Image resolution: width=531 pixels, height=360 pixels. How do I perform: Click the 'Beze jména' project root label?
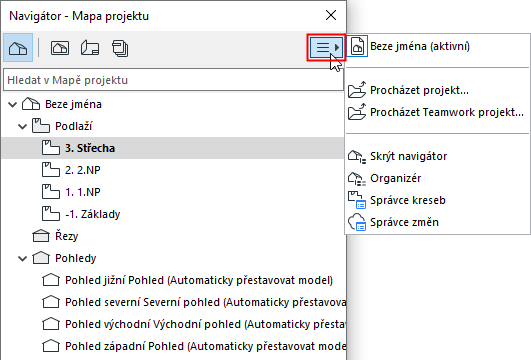73,104
